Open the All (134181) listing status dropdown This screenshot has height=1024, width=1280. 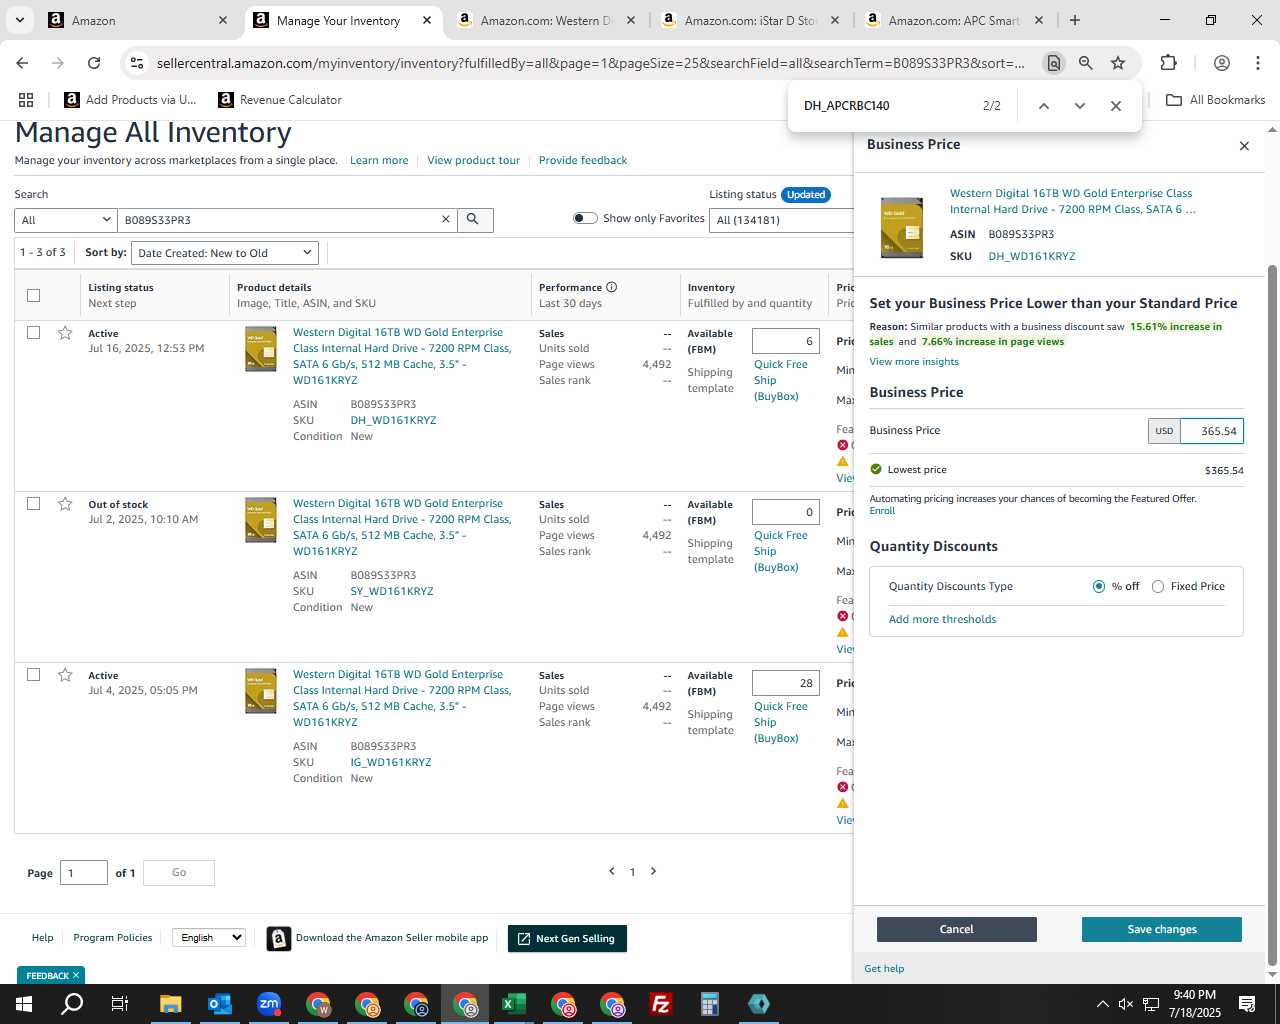point(782,220)
